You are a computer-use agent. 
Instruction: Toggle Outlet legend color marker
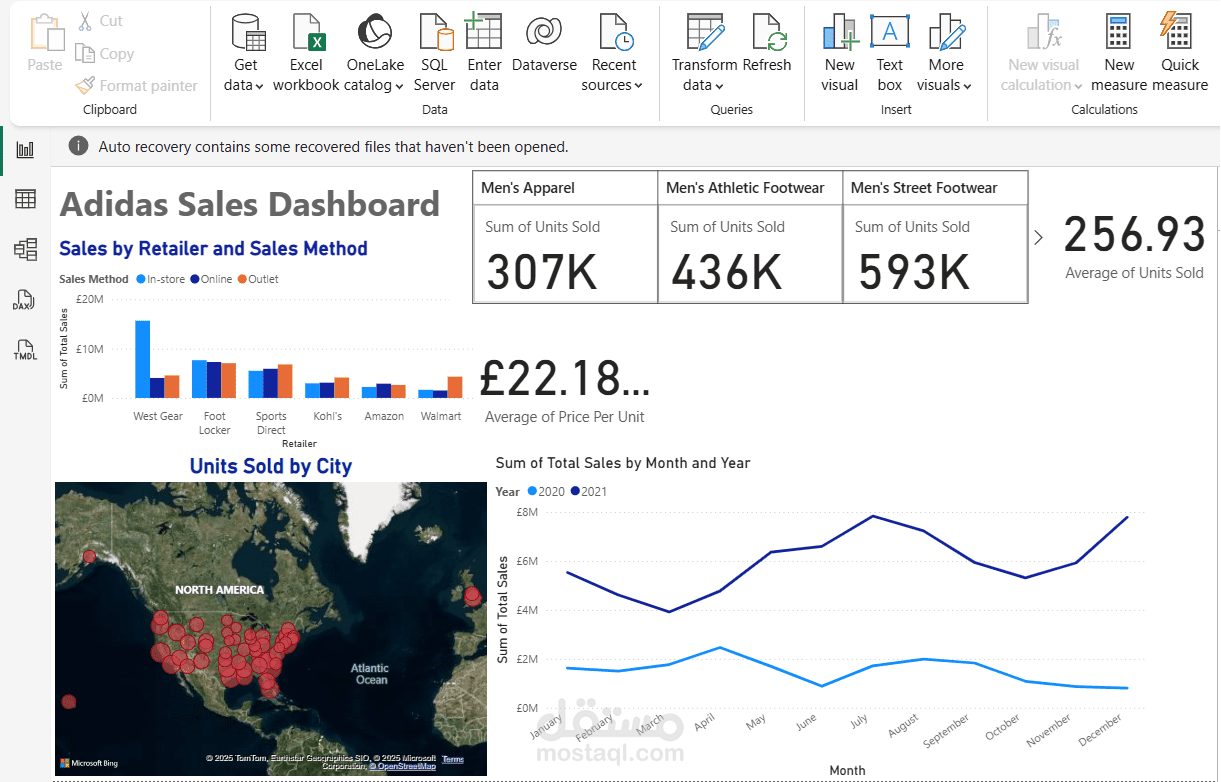[243, 279]
